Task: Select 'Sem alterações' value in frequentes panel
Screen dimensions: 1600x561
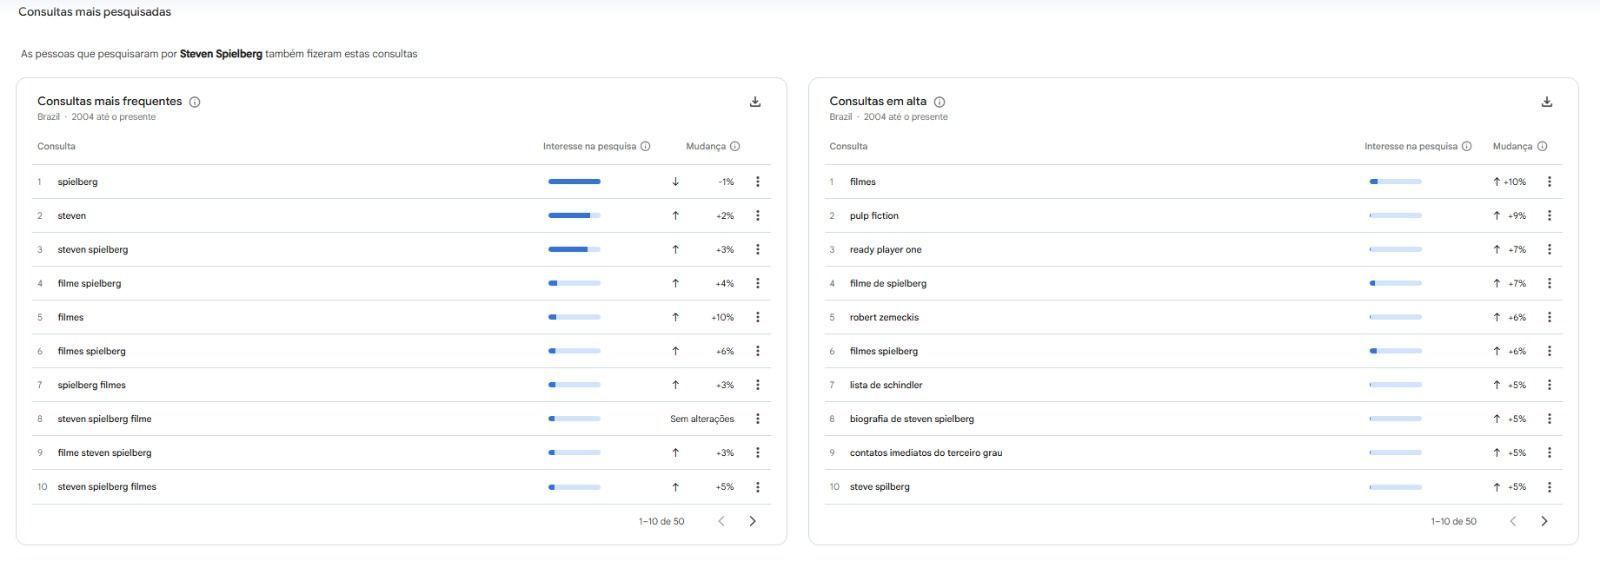Action: 702,419
